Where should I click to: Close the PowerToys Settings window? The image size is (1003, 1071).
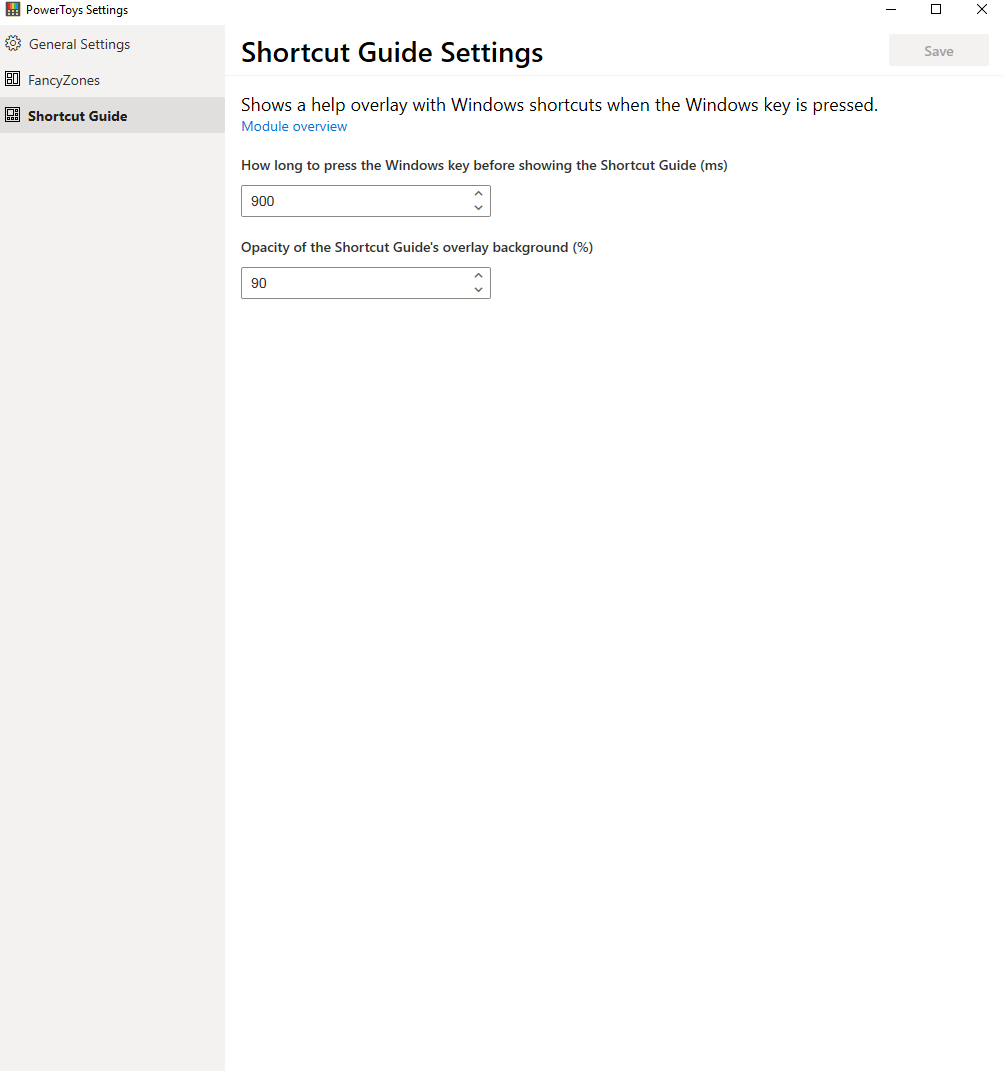(x=981, y=10)
